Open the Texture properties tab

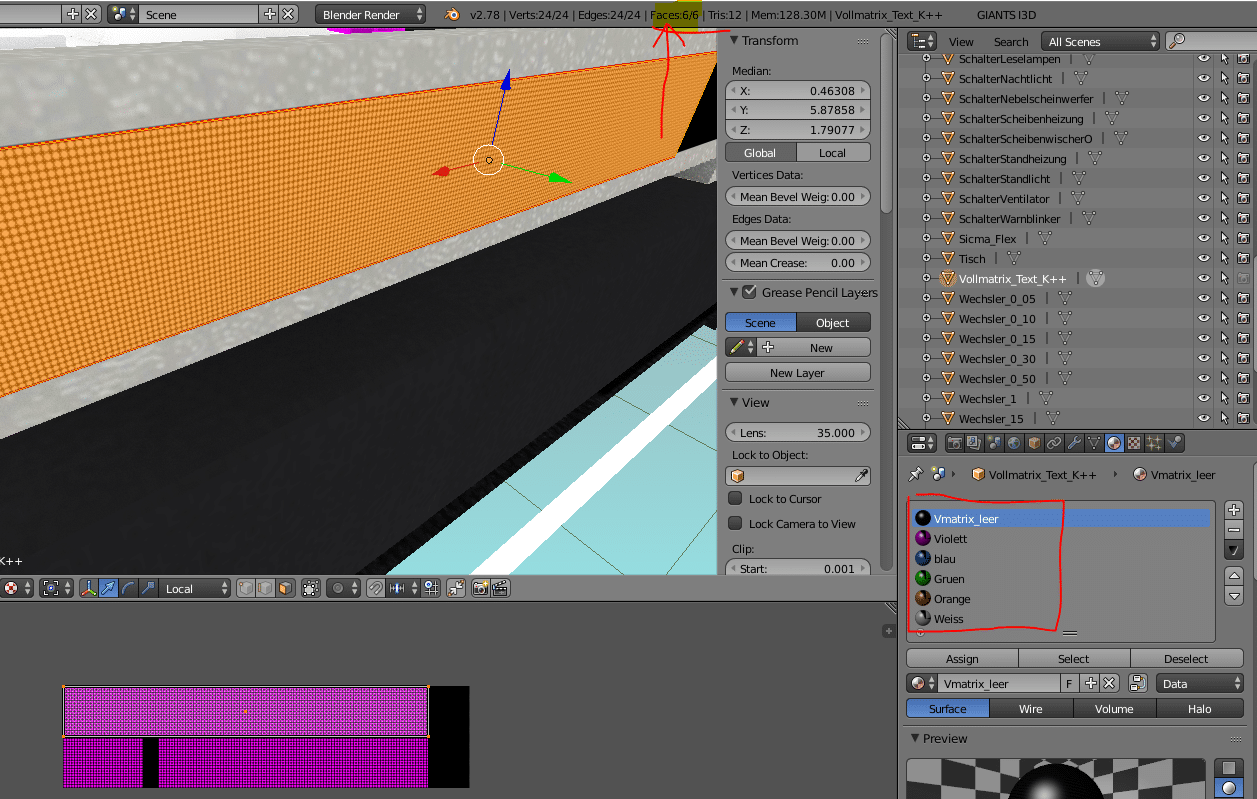point(1134,443)
